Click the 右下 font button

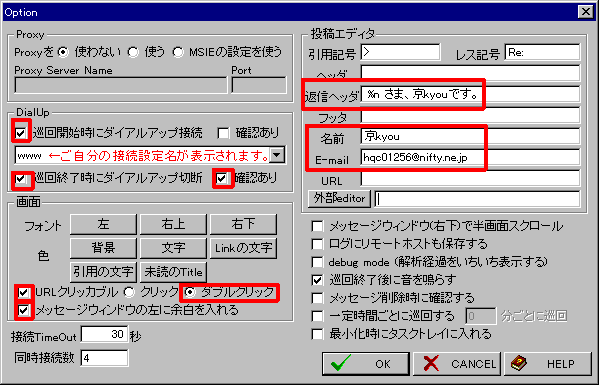(x=243, y=224)
